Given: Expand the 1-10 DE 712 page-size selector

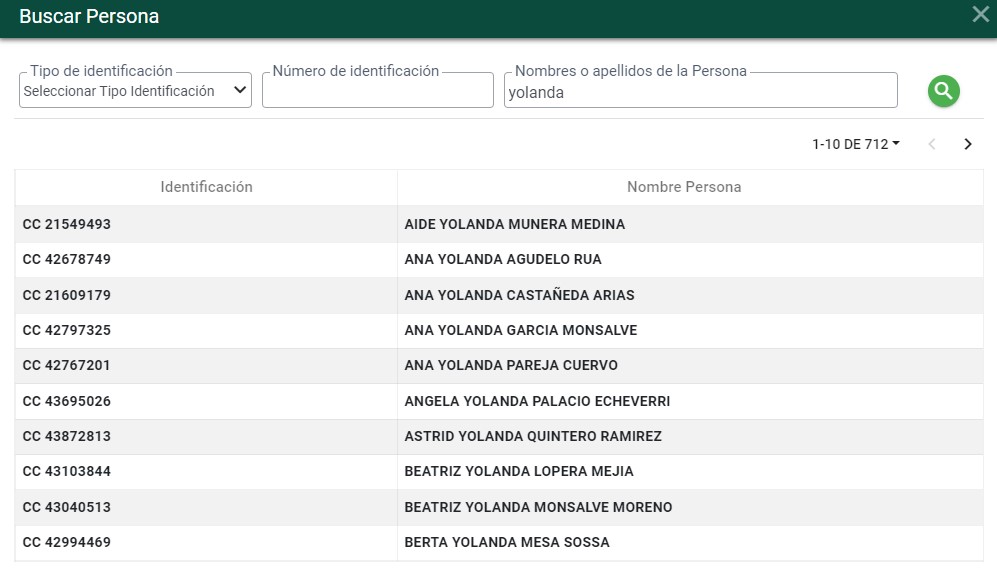Looking at the screenshot, I should (x=856, y=144).
